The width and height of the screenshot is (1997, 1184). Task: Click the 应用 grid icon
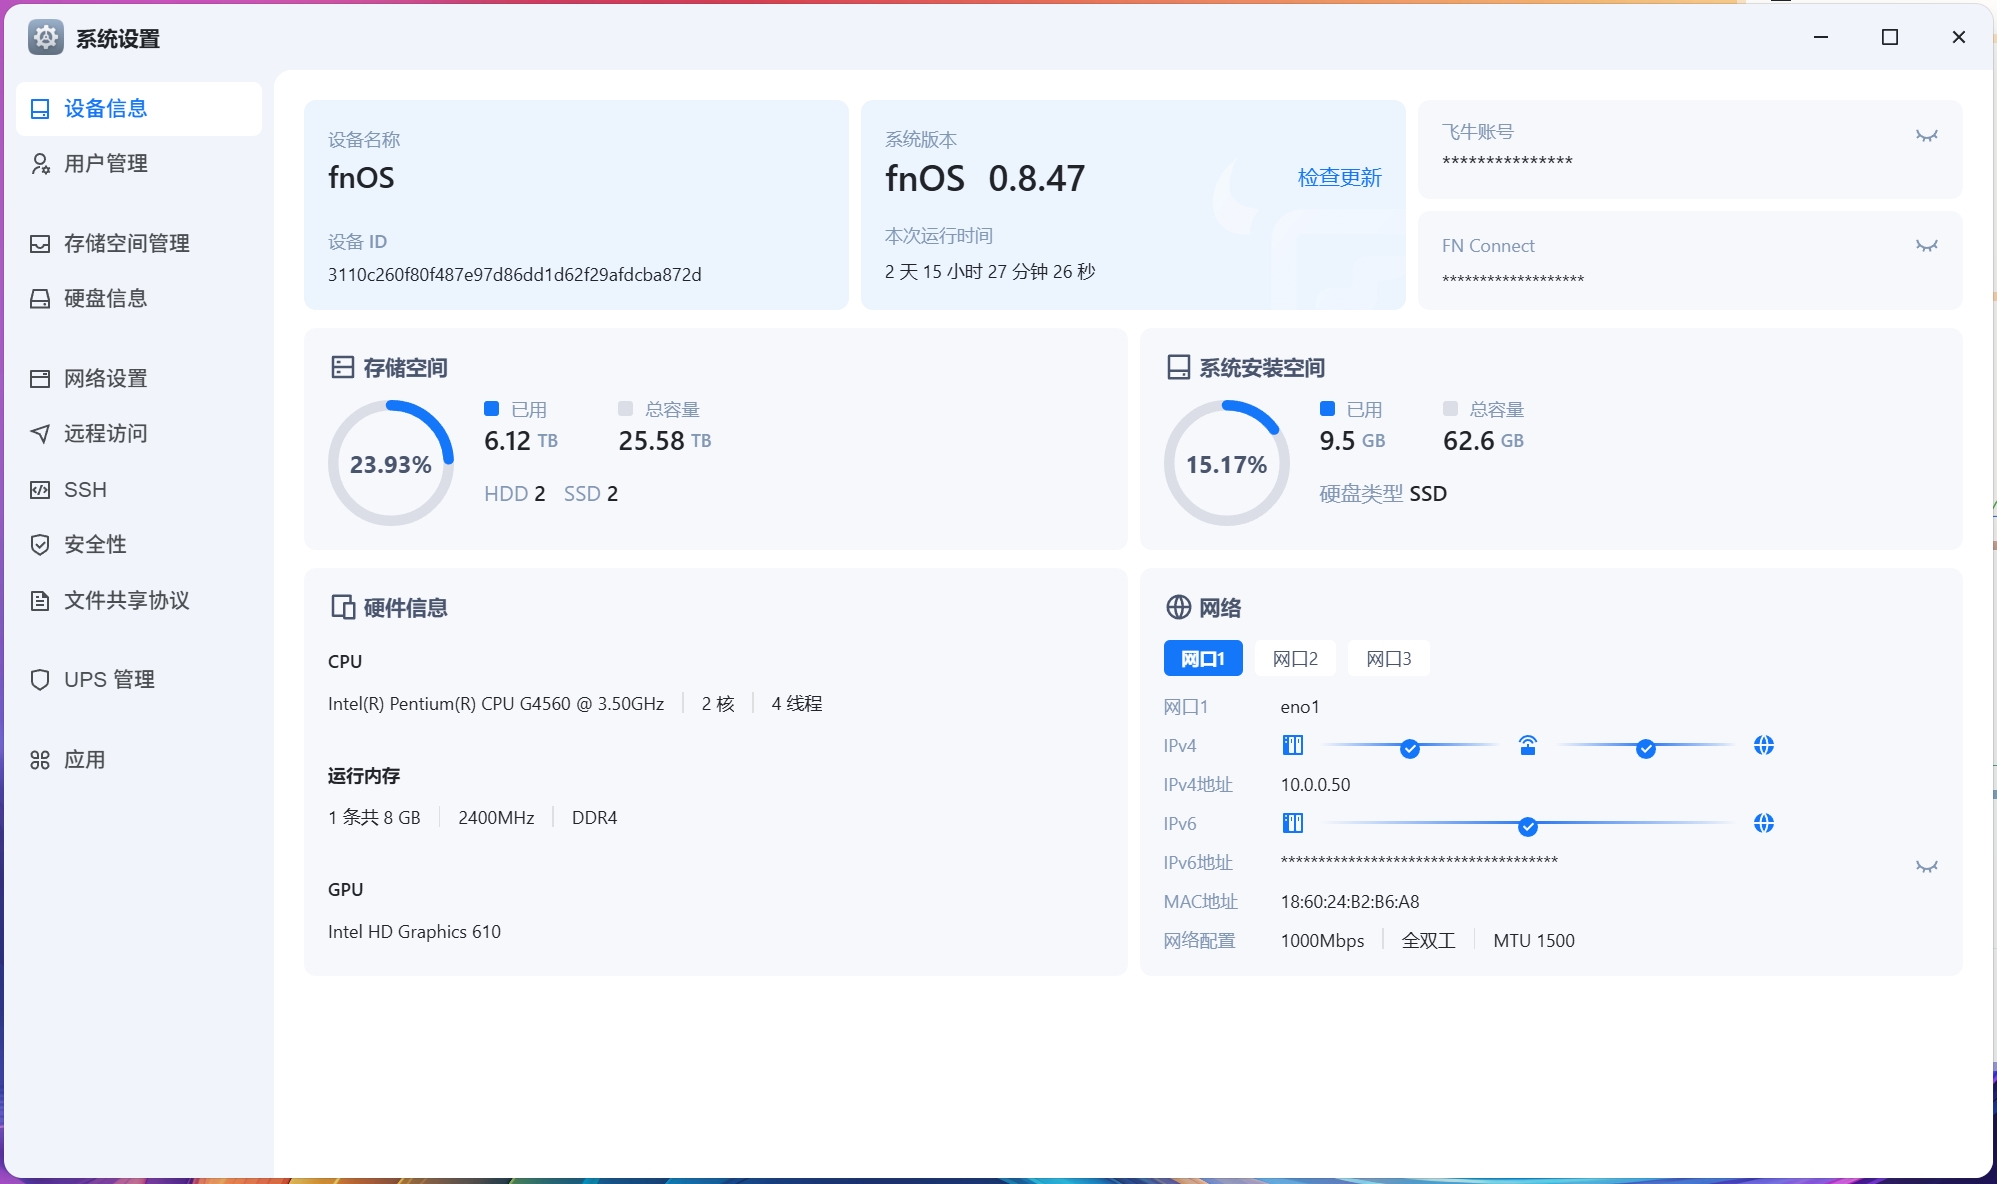coord(40,760)
